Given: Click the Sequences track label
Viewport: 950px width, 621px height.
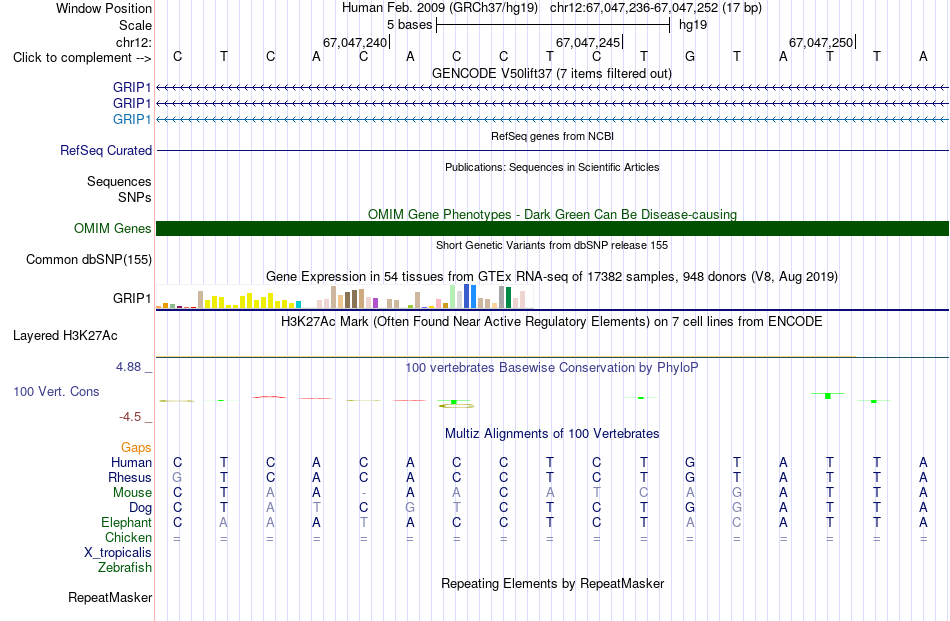Looking at the screenshot, I should pos(119,181).
